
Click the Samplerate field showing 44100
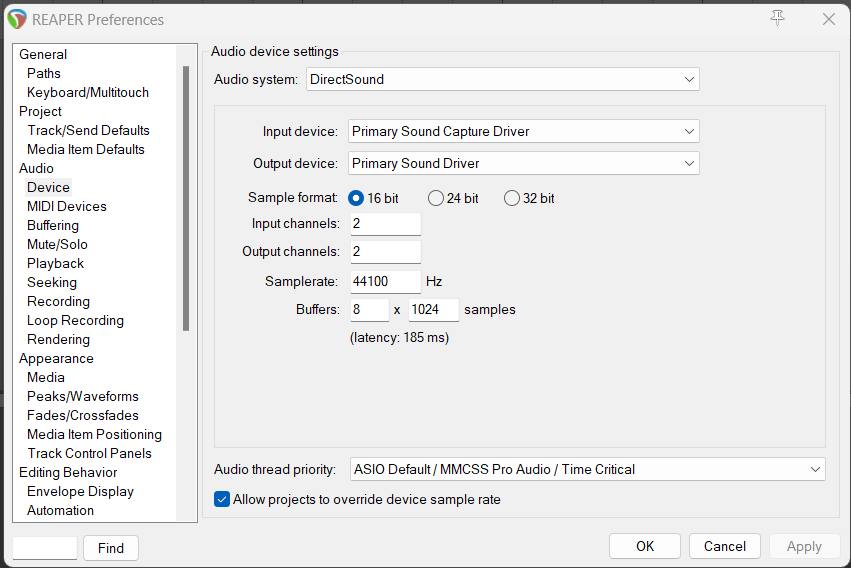click(385, 282)
